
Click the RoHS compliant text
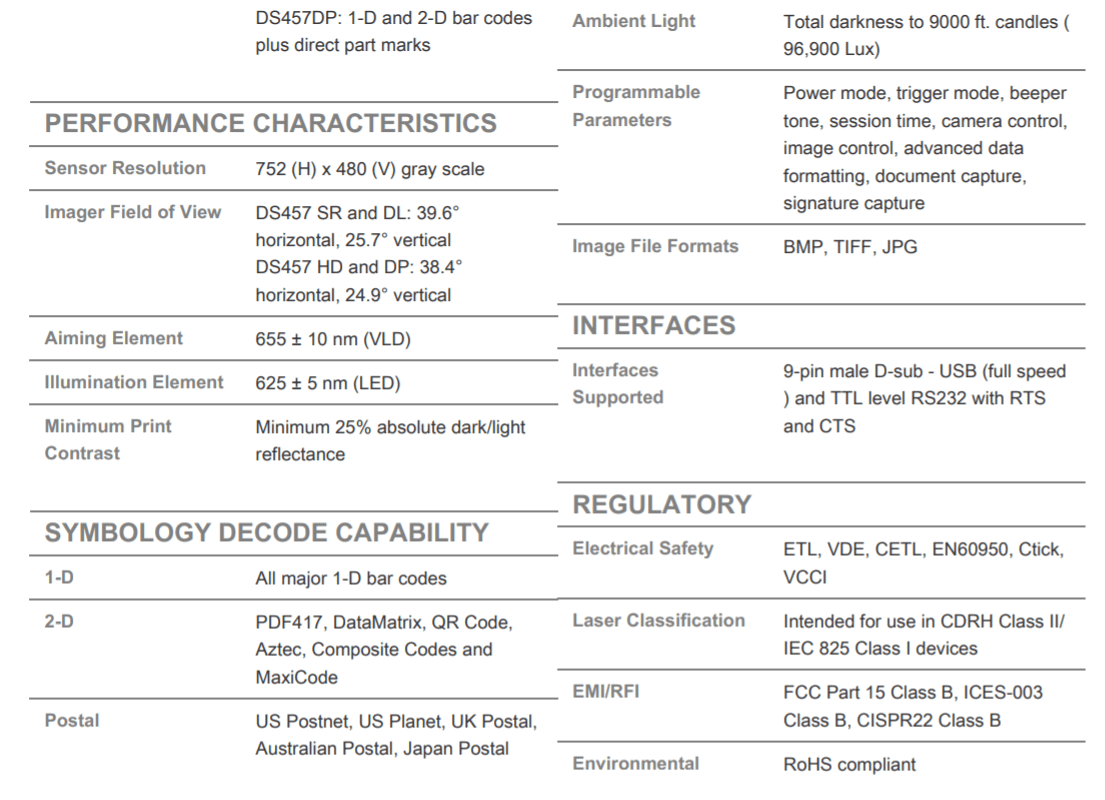[x=849, y=765]
